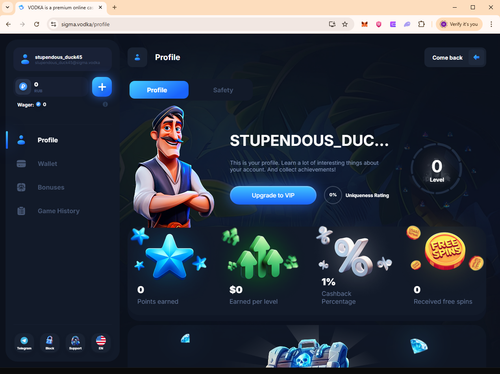This screenshot has height=374, width=500.
Task: Open the Extensions puzzle menu
Action: 421,24
